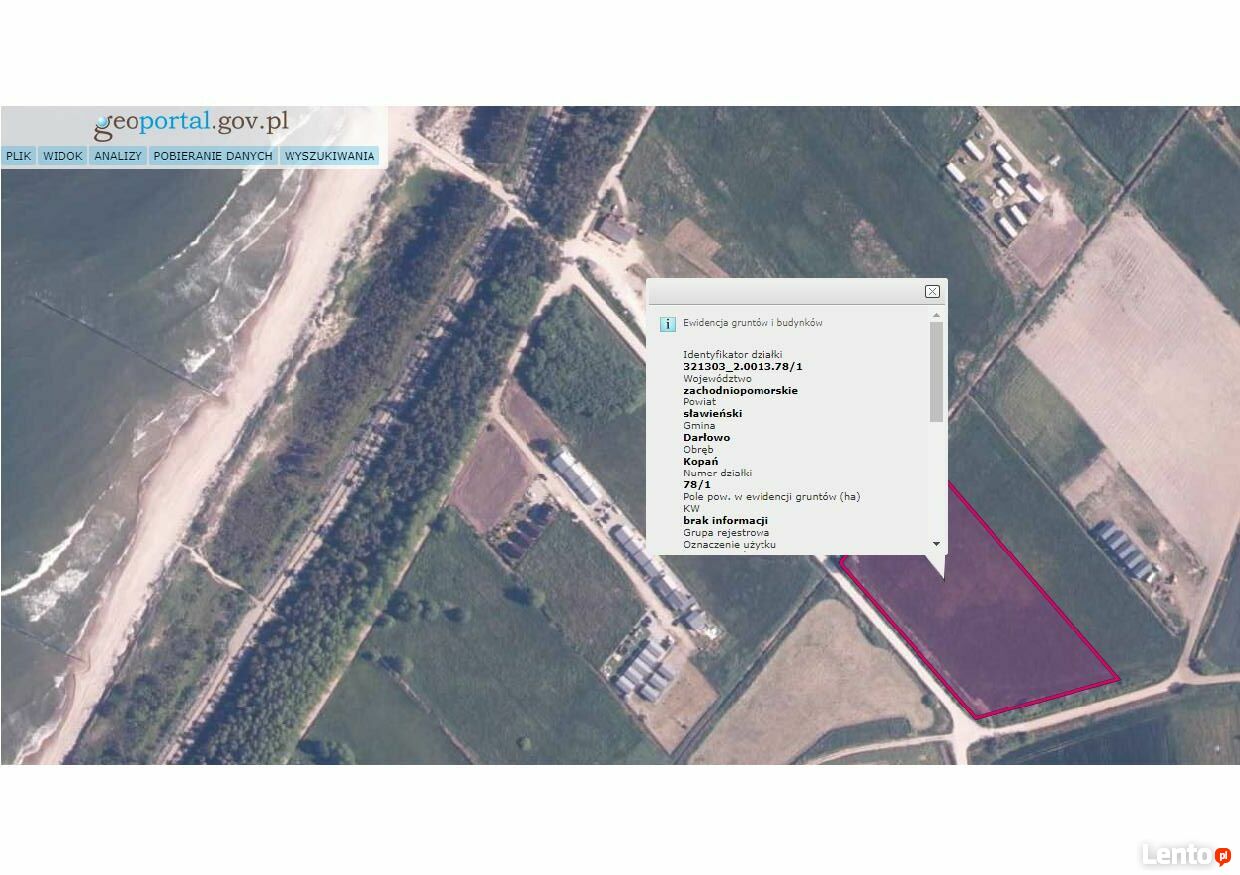Image resolution: width=1240 pixels, height=875 pixels.
Task: Close the parcel info popup
Action: [x=932, y=291]
